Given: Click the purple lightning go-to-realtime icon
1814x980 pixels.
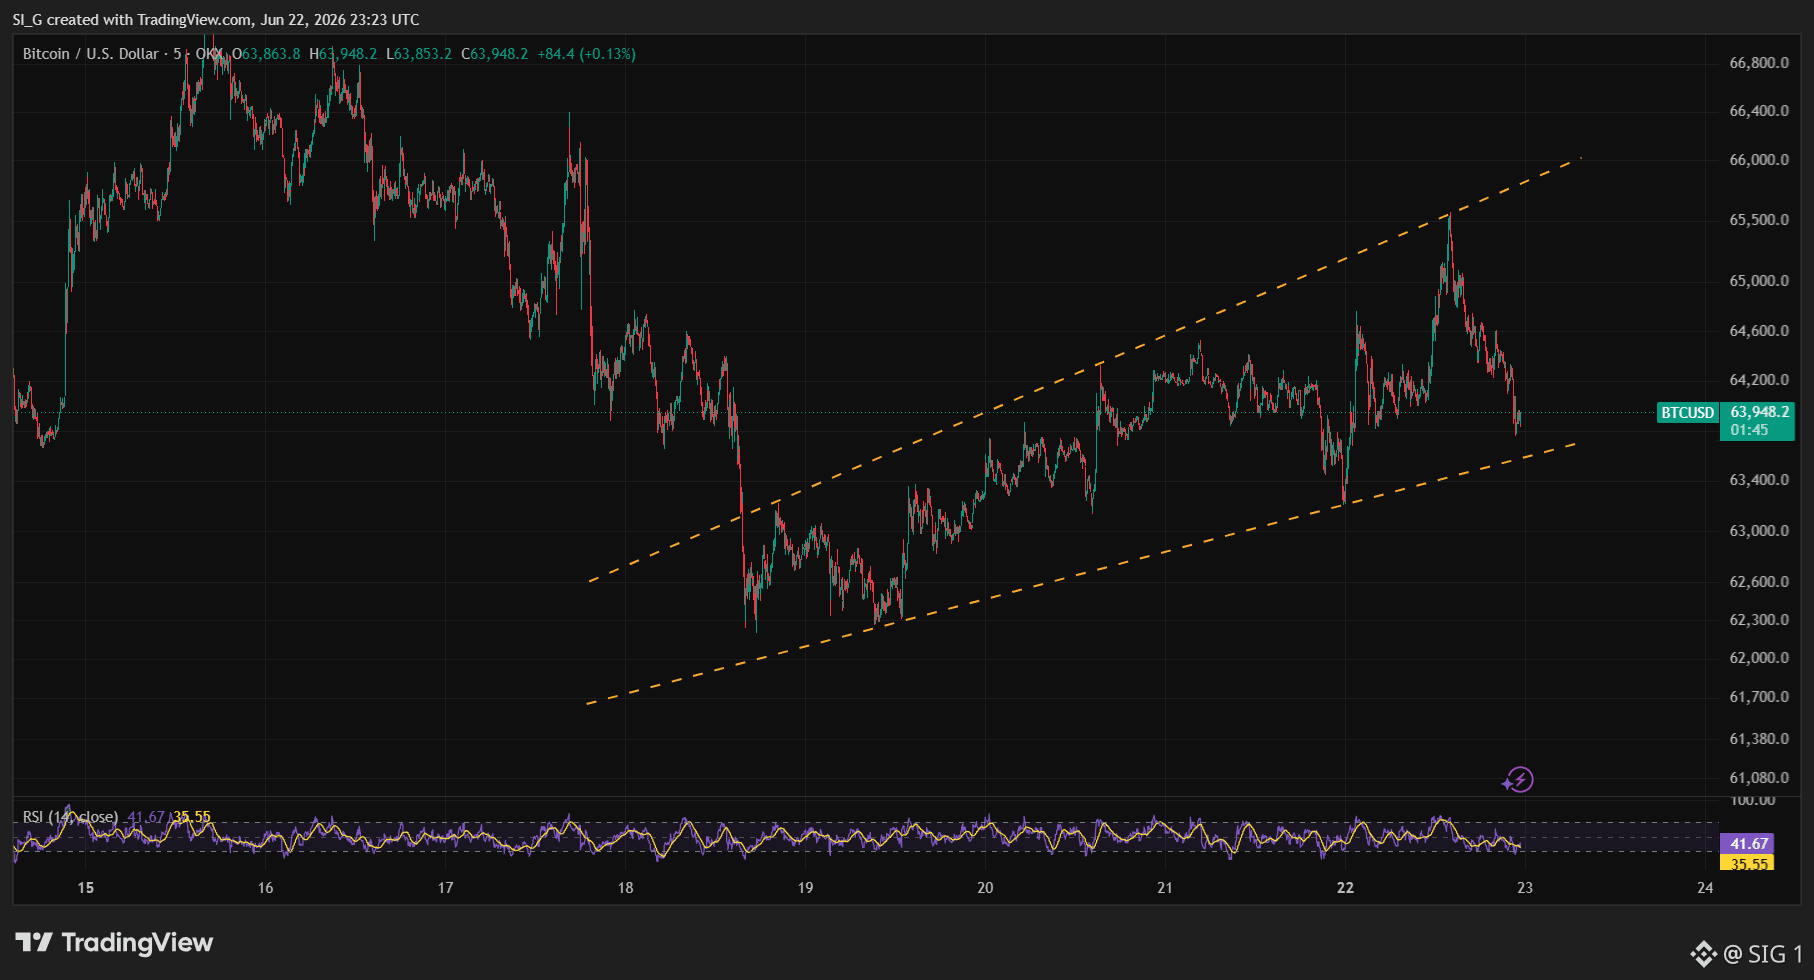Looking at the screenshot, I should pos(1519,780).
